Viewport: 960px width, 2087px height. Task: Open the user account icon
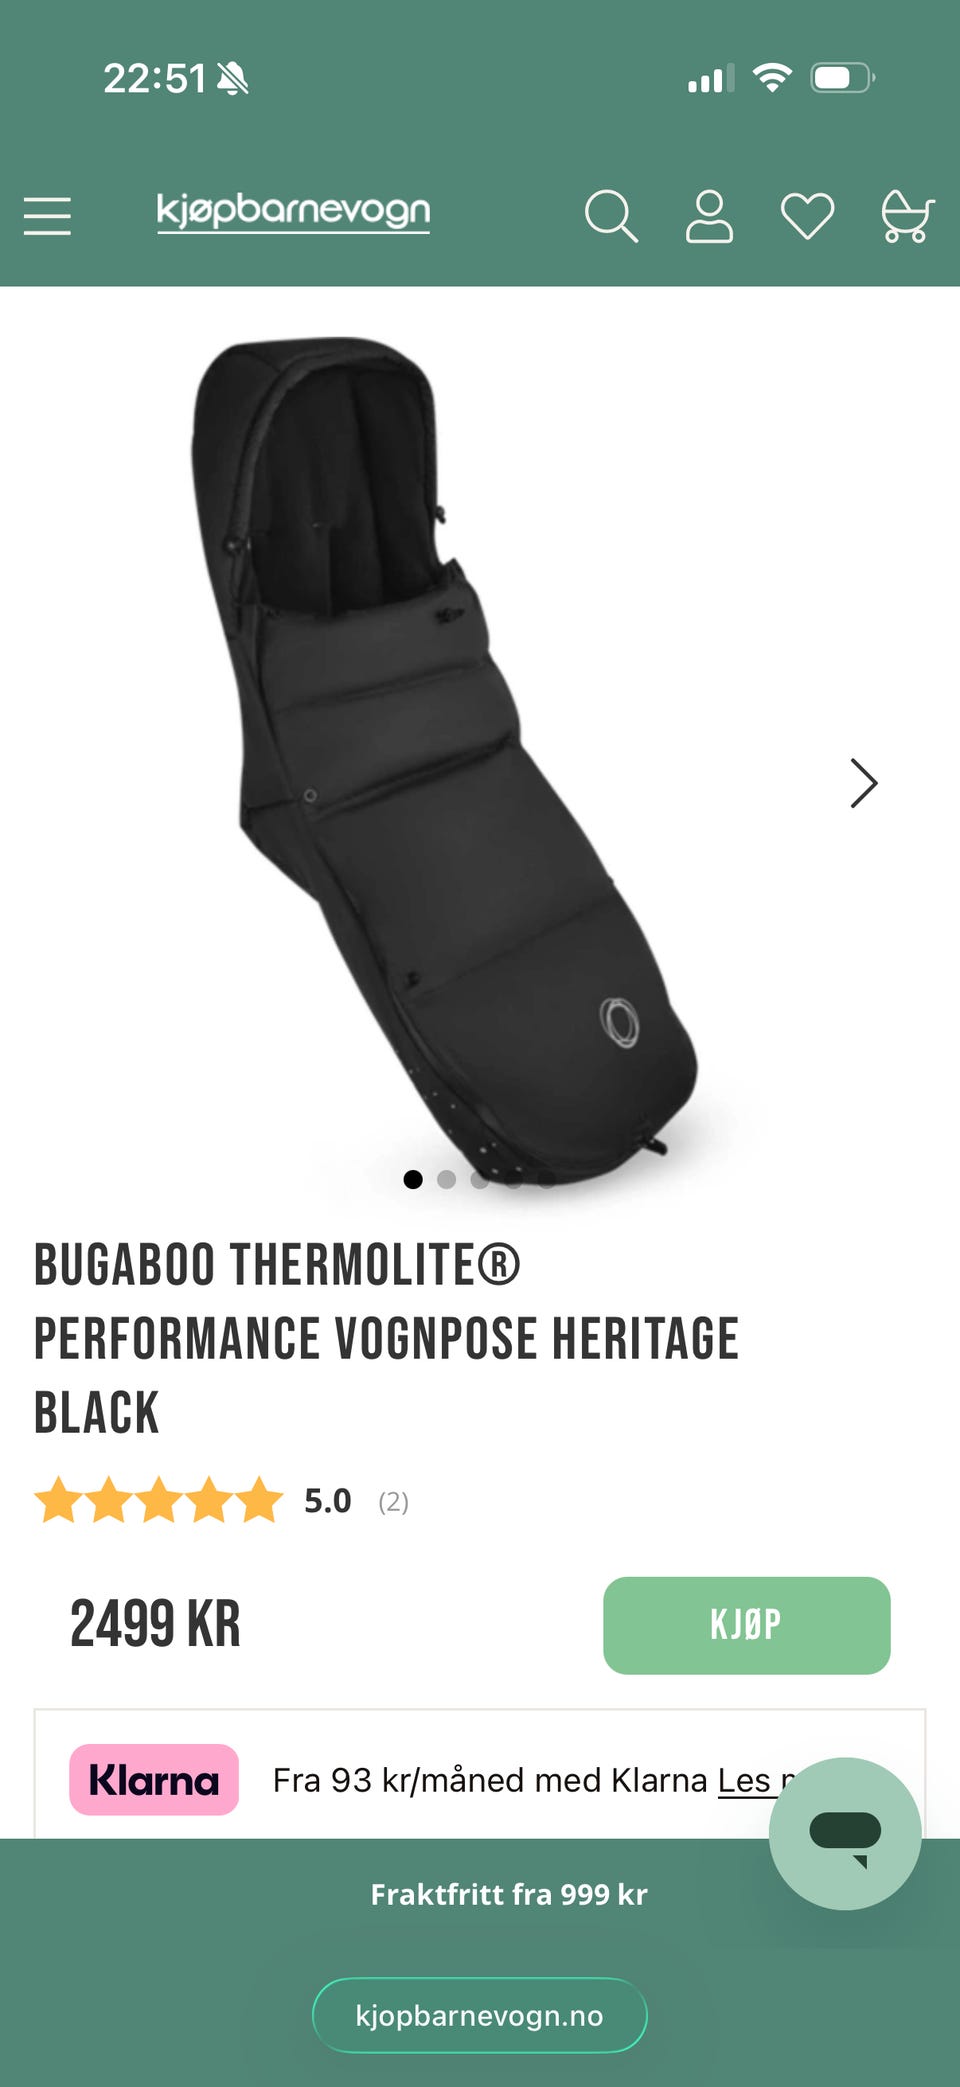(709, 215)
